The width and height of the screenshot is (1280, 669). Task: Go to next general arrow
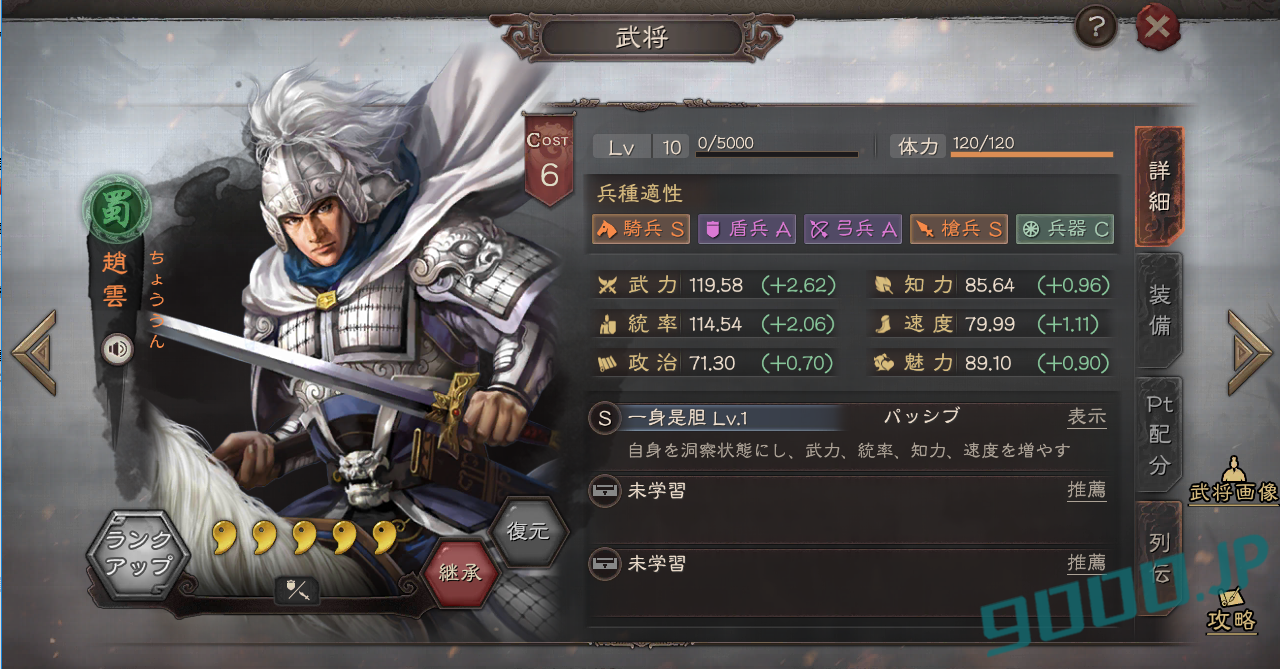pos(1250,352)
